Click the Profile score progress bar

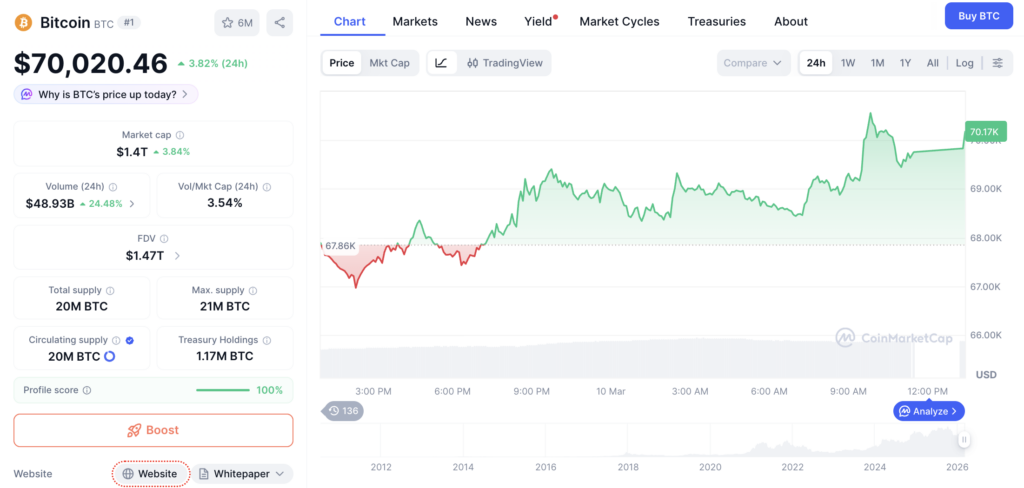tap(223, 390)
